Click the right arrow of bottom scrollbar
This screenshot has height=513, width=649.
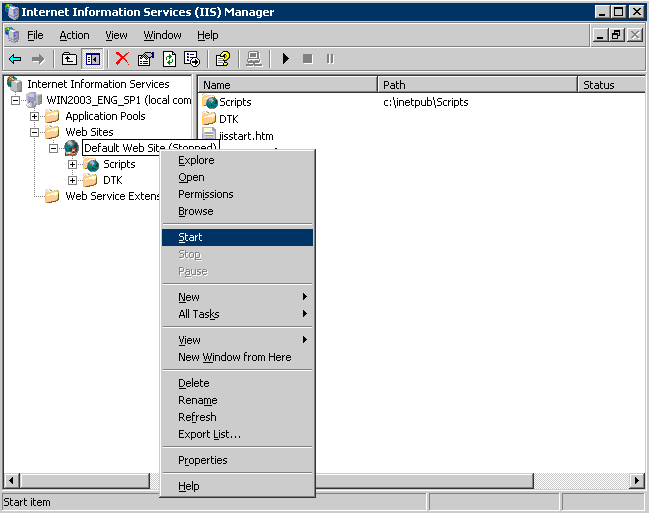point(637,481)
